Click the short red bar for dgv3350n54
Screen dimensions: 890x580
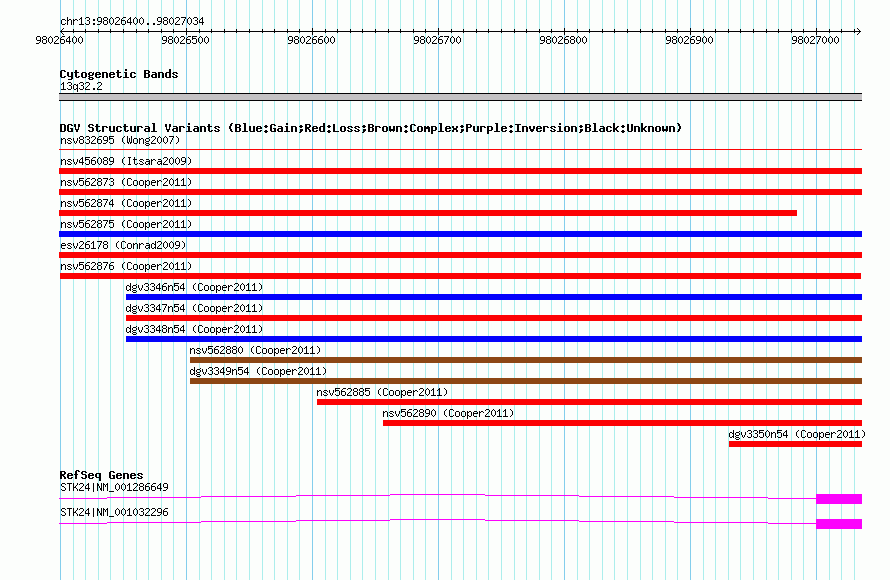point(795,444)
